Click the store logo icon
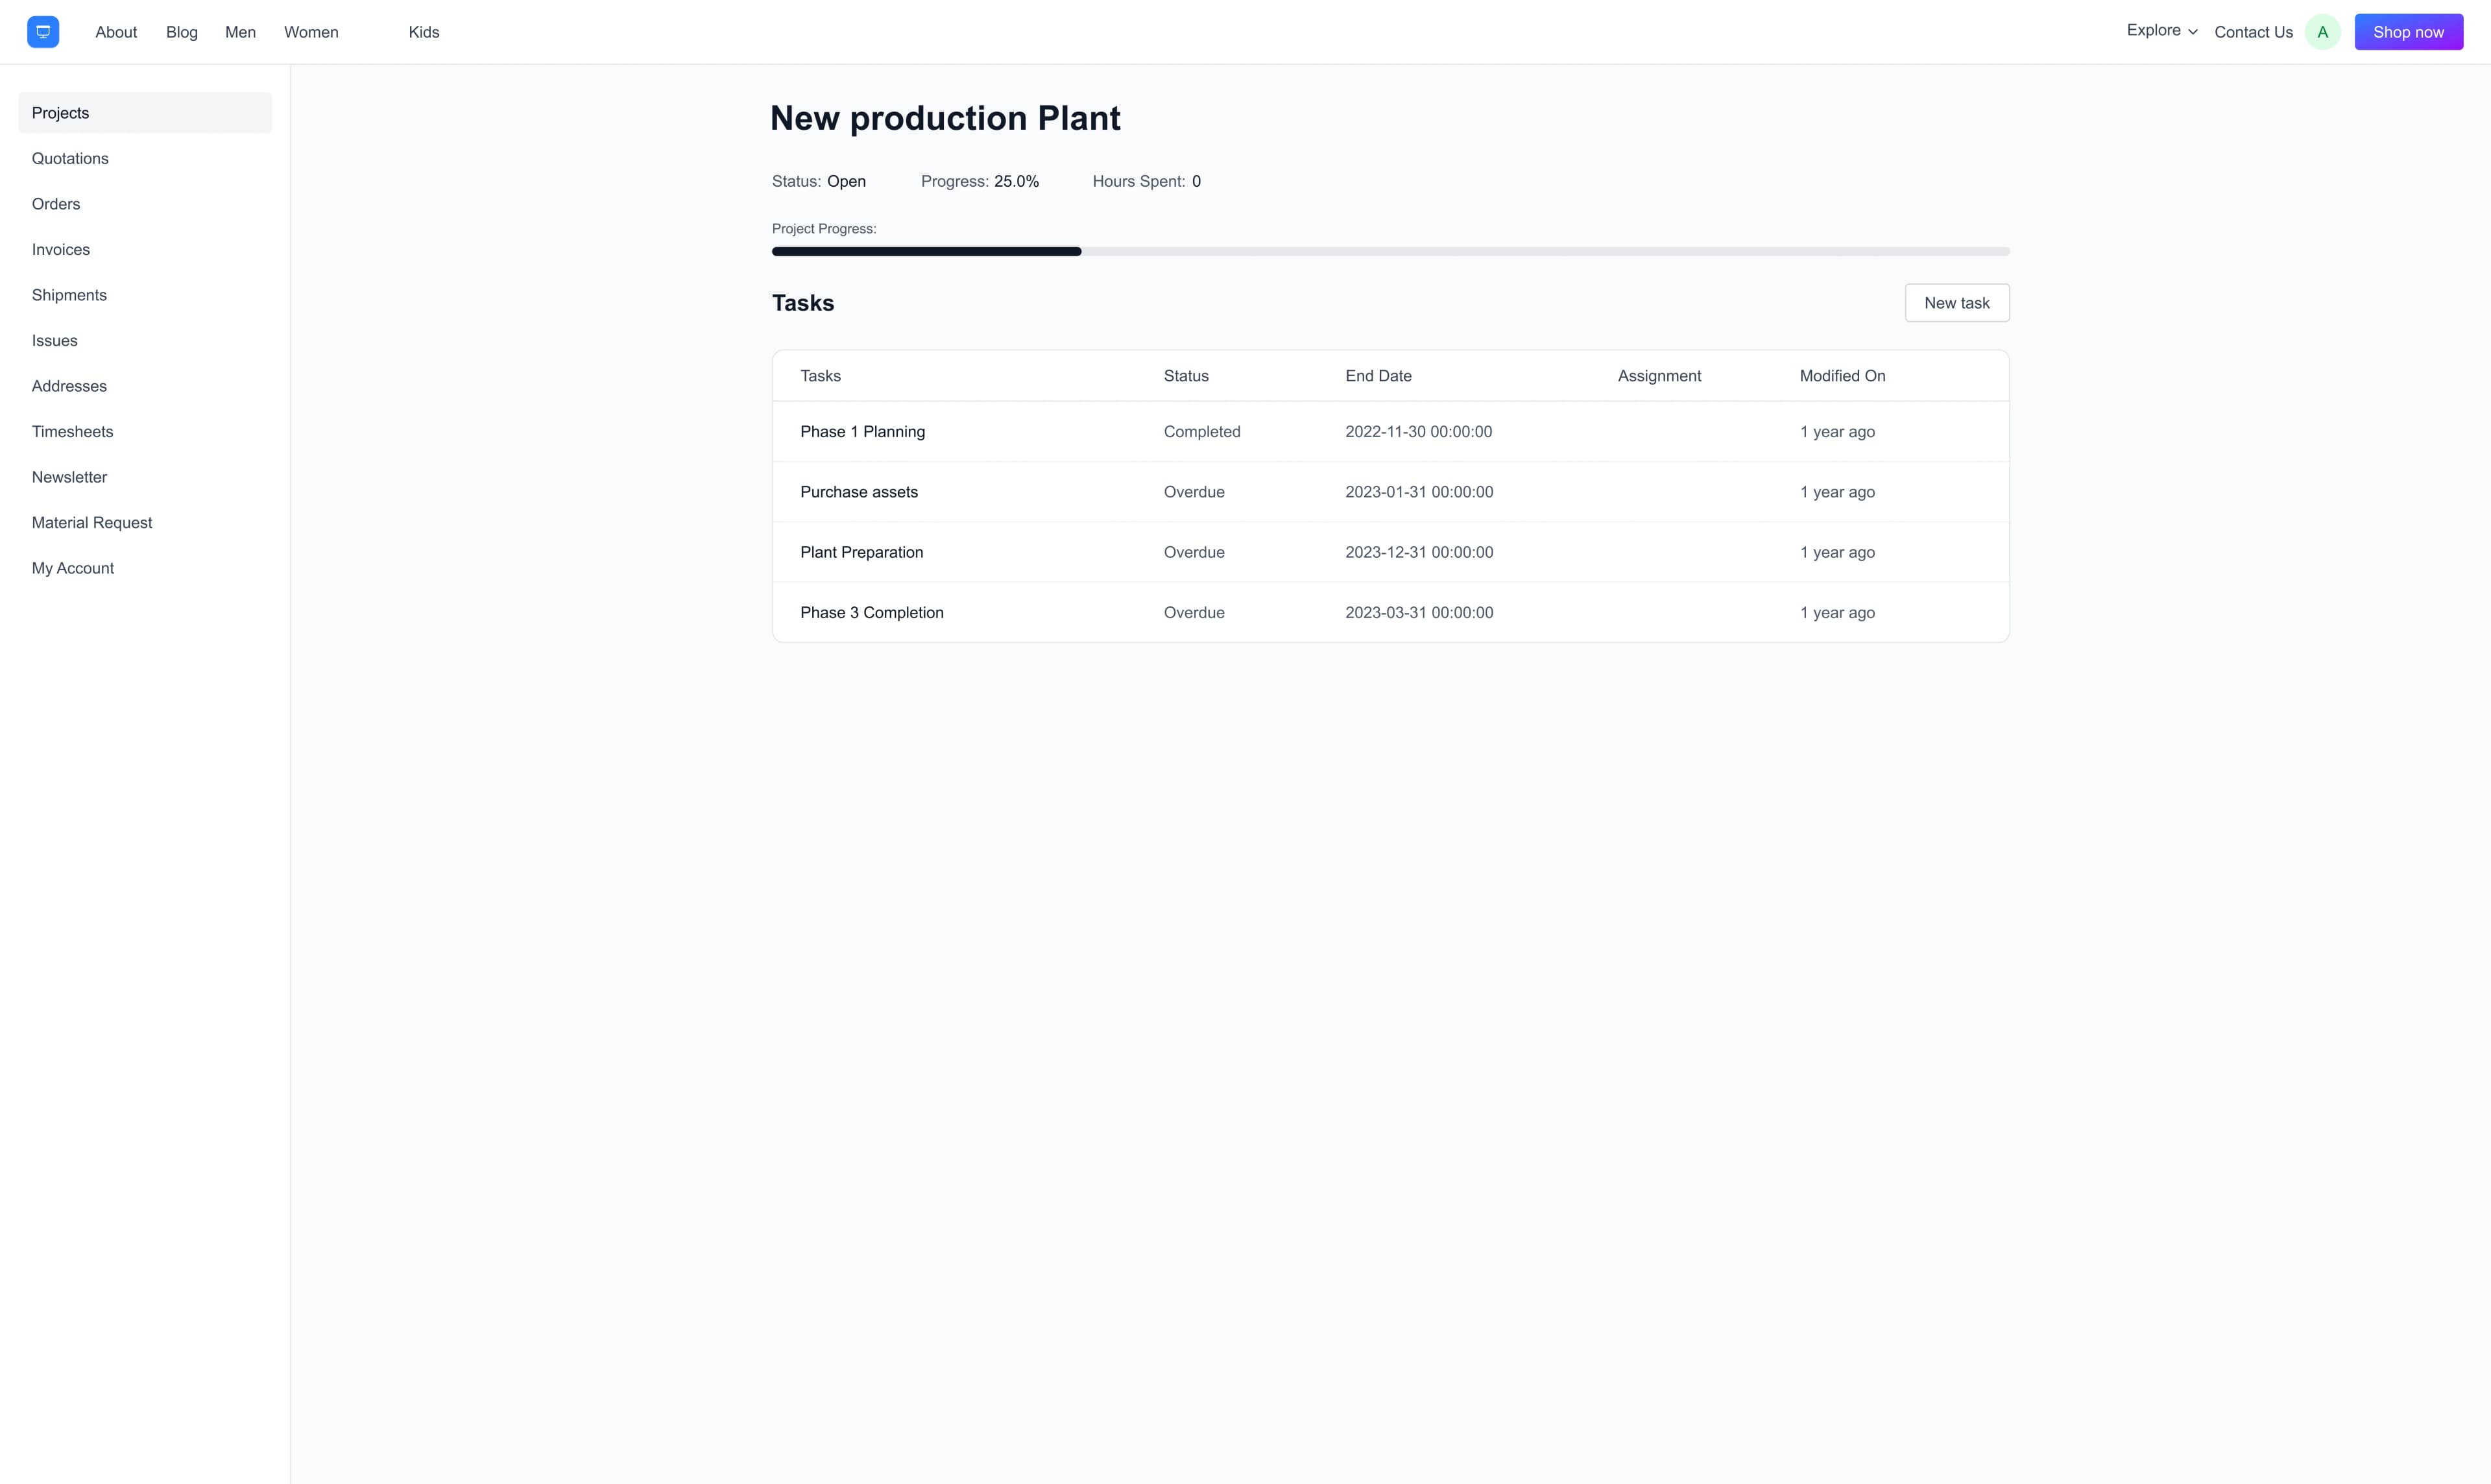This screenshot has width=2491, height=1484. point(42,31)
